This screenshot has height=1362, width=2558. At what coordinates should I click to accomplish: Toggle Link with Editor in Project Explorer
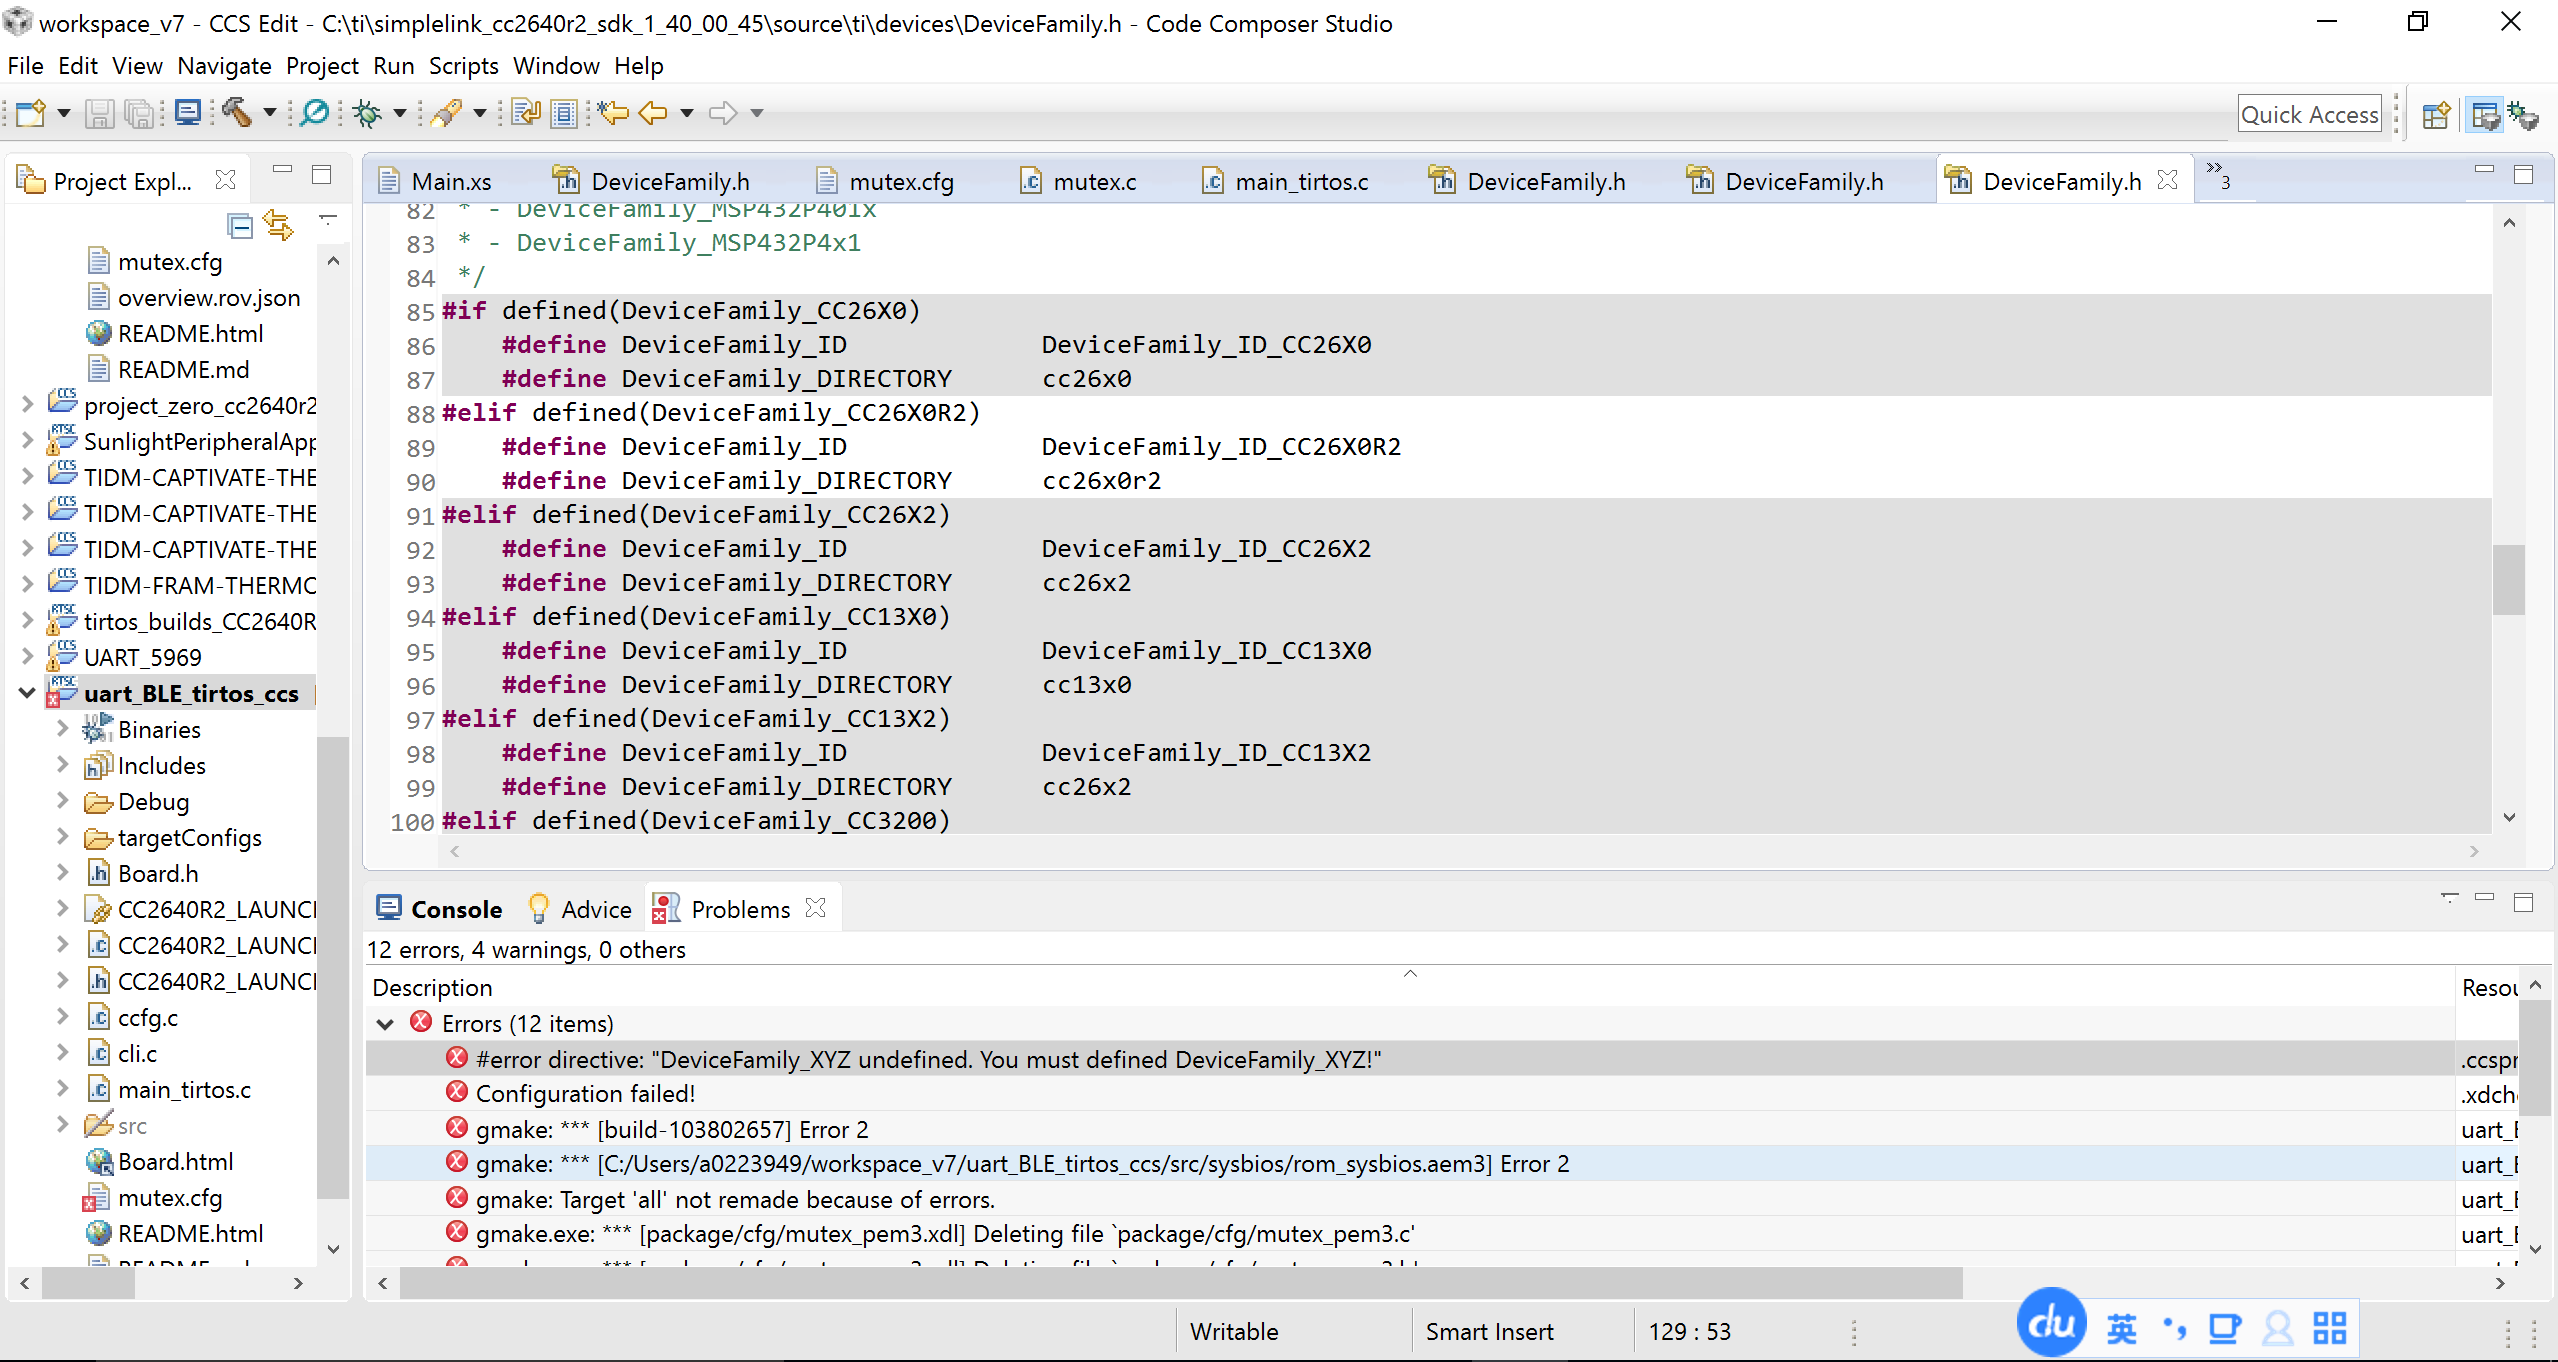(x=278, y=225)
